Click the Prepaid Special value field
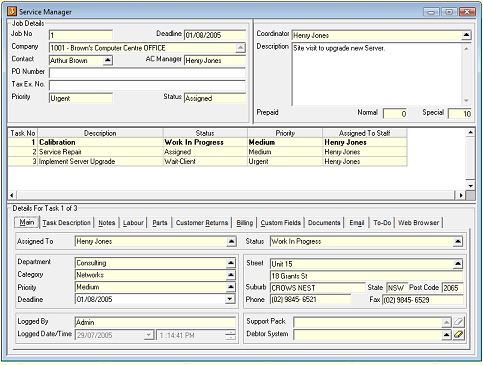Viewport: 483px width, 365px height. coord(460,114)
